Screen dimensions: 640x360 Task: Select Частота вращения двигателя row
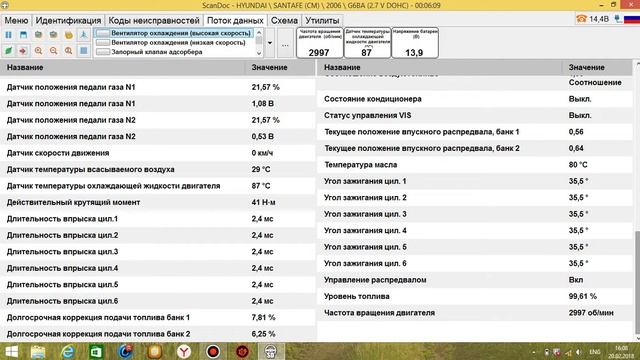[475, 313]
